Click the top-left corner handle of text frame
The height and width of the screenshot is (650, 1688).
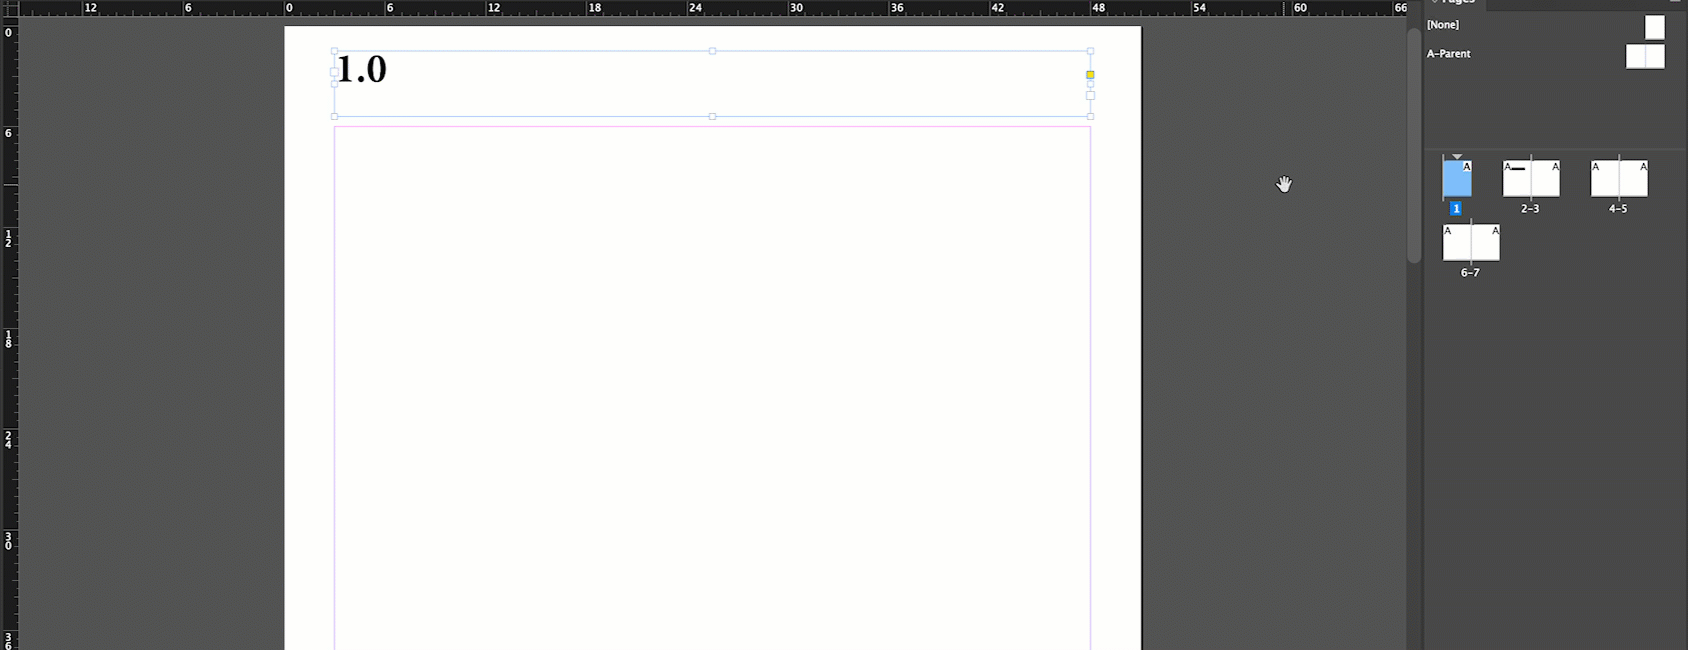[334, 51]
